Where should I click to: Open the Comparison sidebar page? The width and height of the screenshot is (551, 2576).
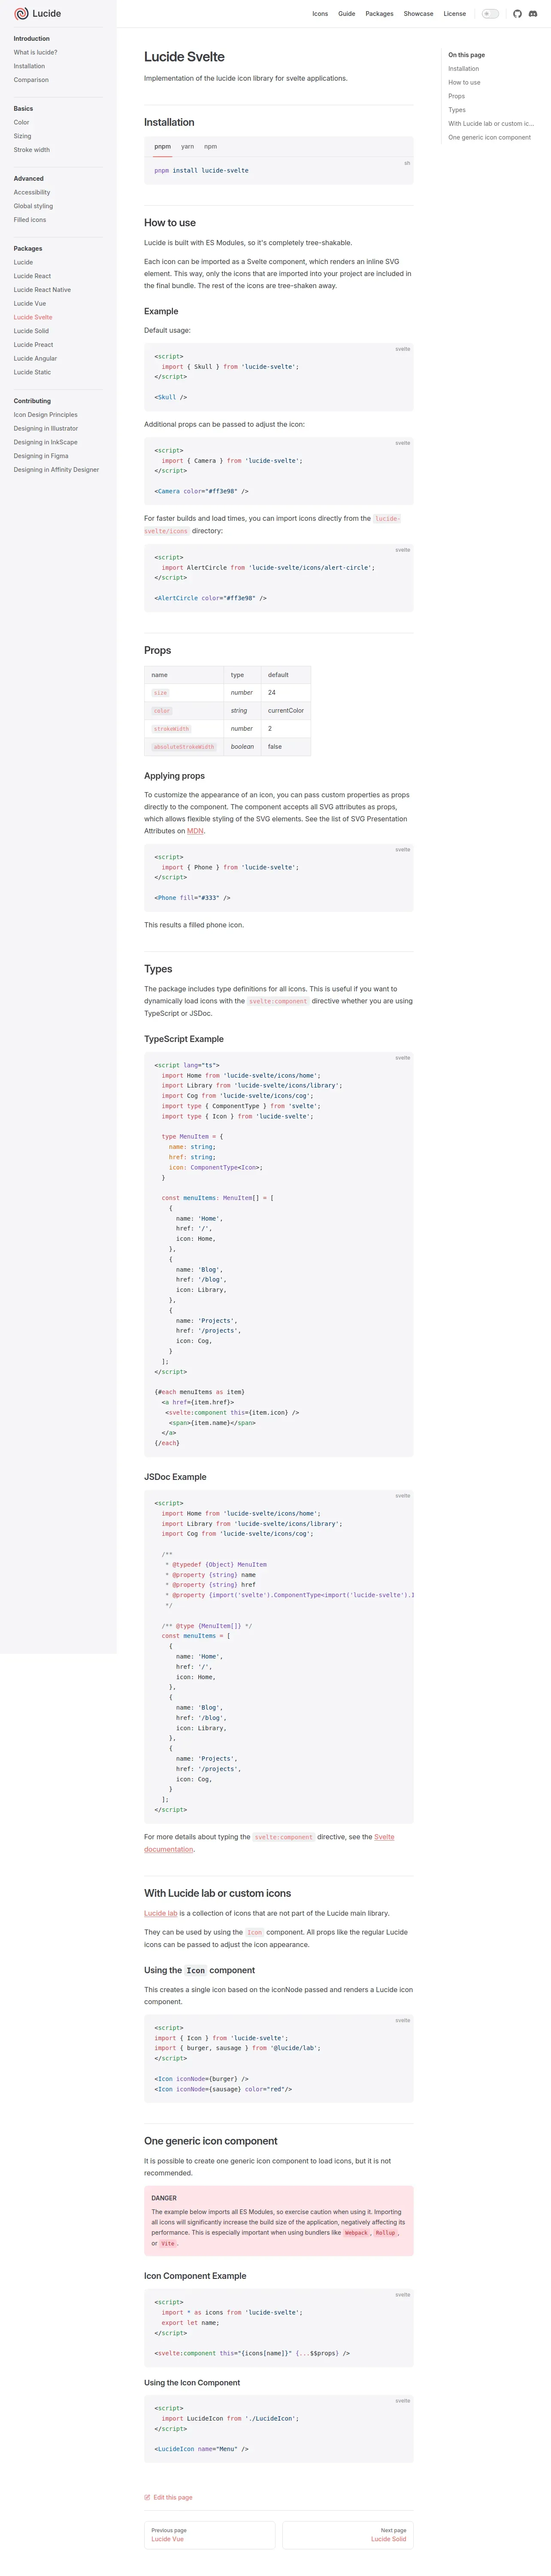click(x=31, y=80)
